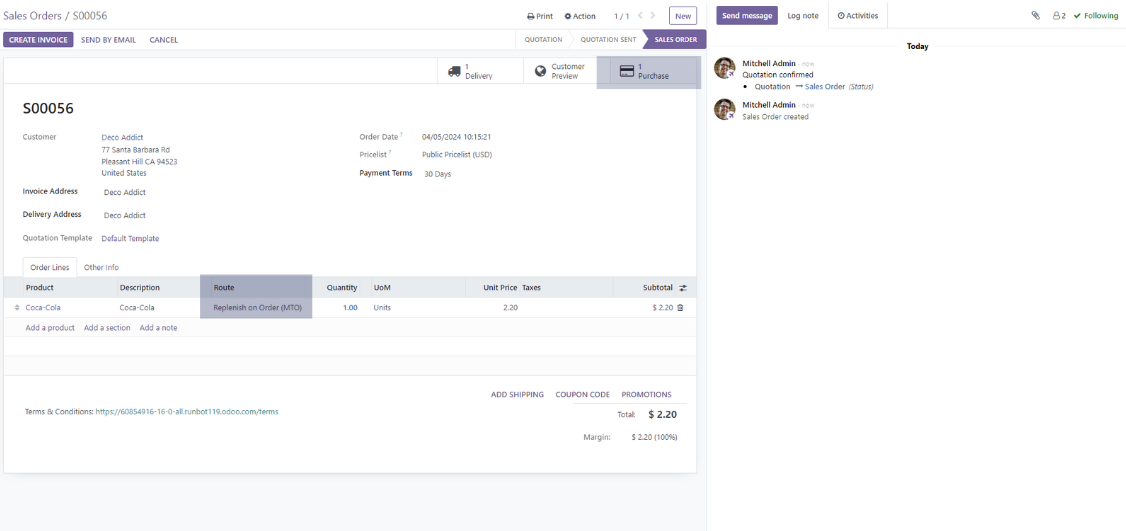Click the Quantity cell showing 1.00

pos(349,308)
